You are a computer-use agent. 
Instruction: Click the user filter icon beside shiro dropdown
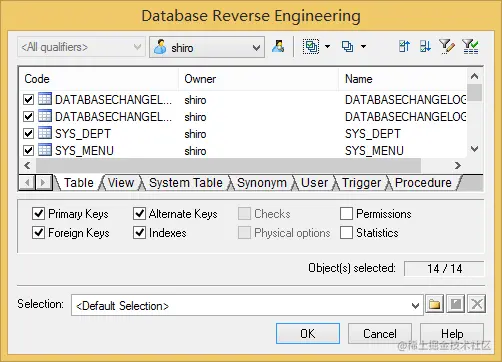point(278,47)
